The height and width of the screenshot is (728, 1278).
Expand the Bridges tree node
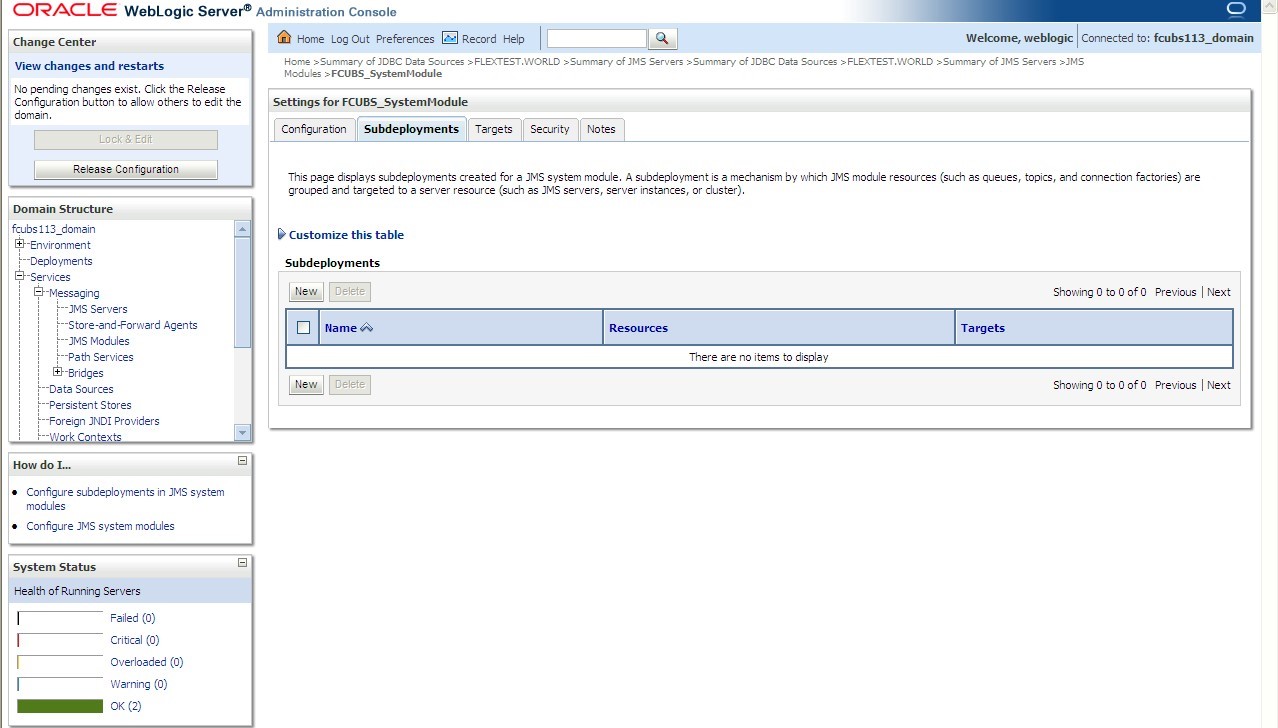pyautogui.click(x=58, y=372)
